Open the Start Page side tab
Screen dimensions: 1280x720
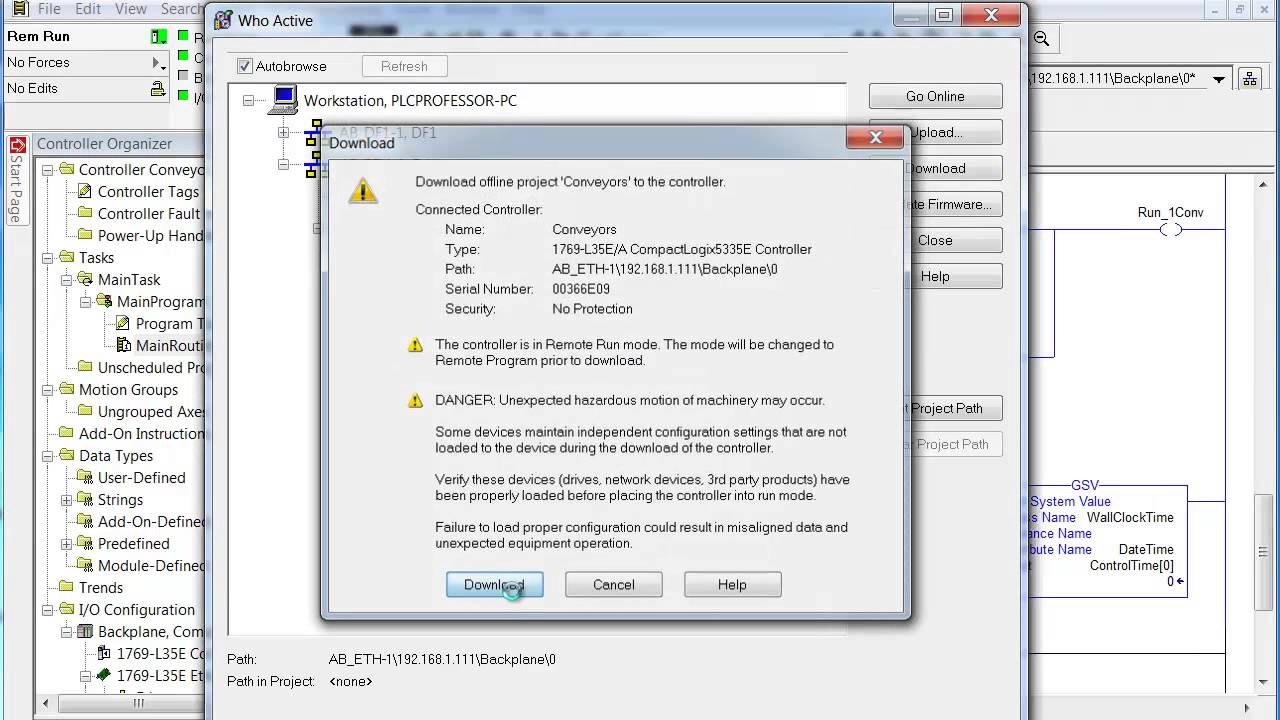pyautogui.click(x=16, y=179)
